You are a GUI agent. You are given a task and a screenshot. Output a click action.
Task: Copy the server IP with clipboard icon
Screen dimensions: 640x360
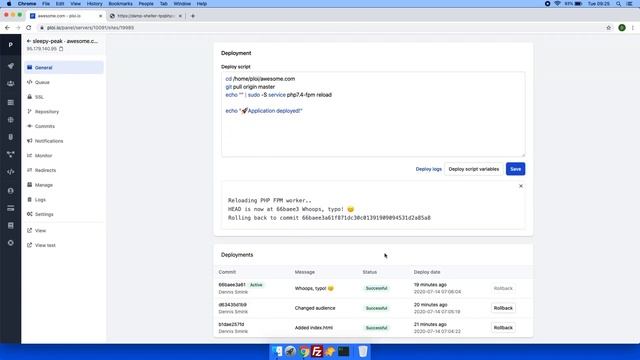[61, 49]
